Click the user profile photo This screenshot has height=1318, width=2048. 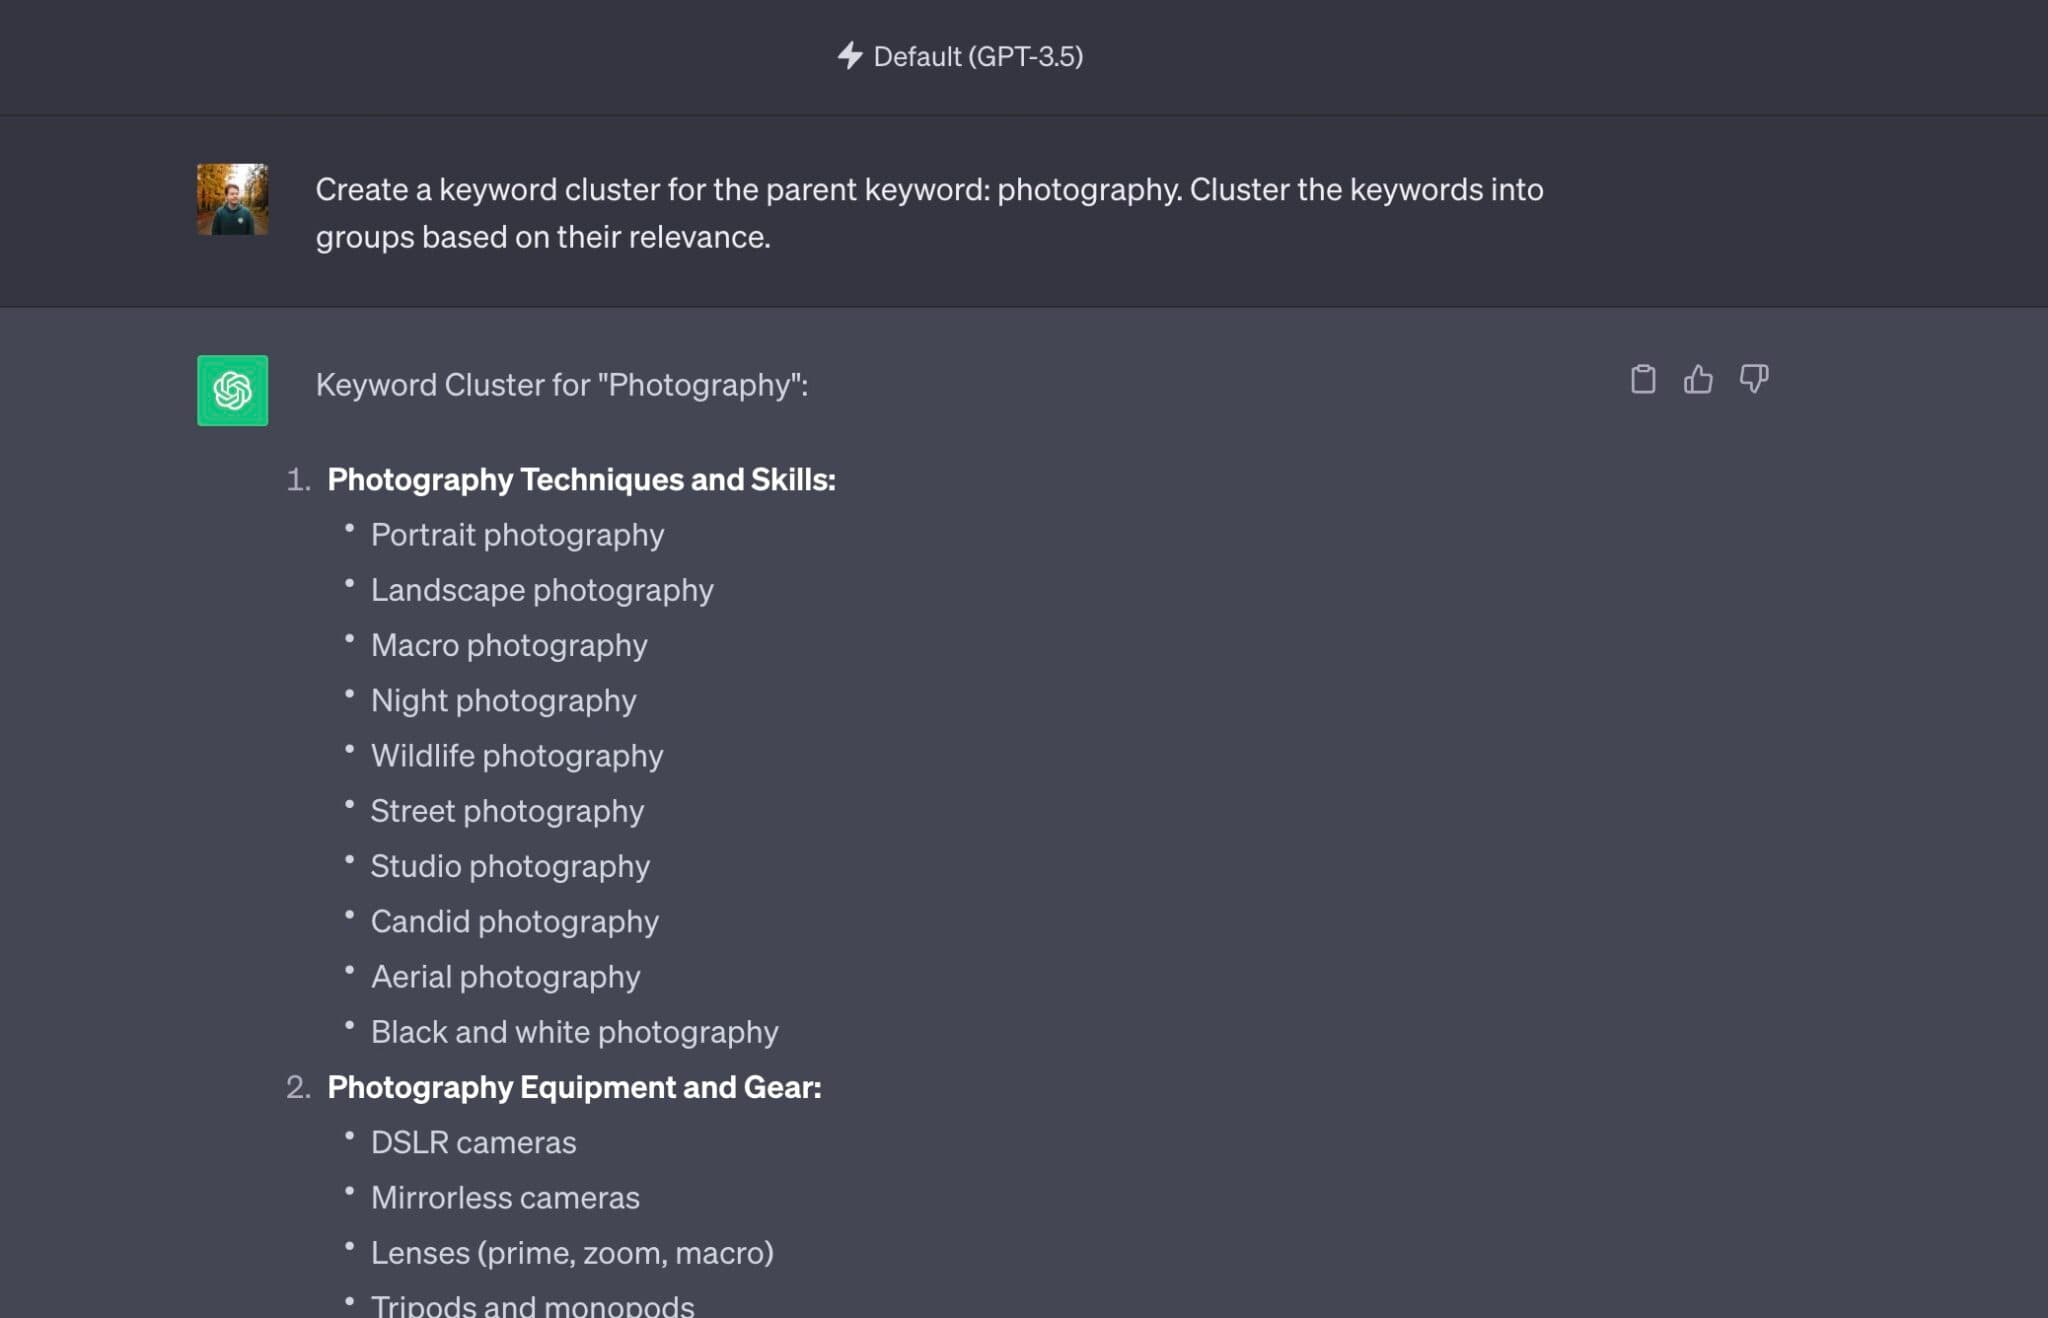232,200
